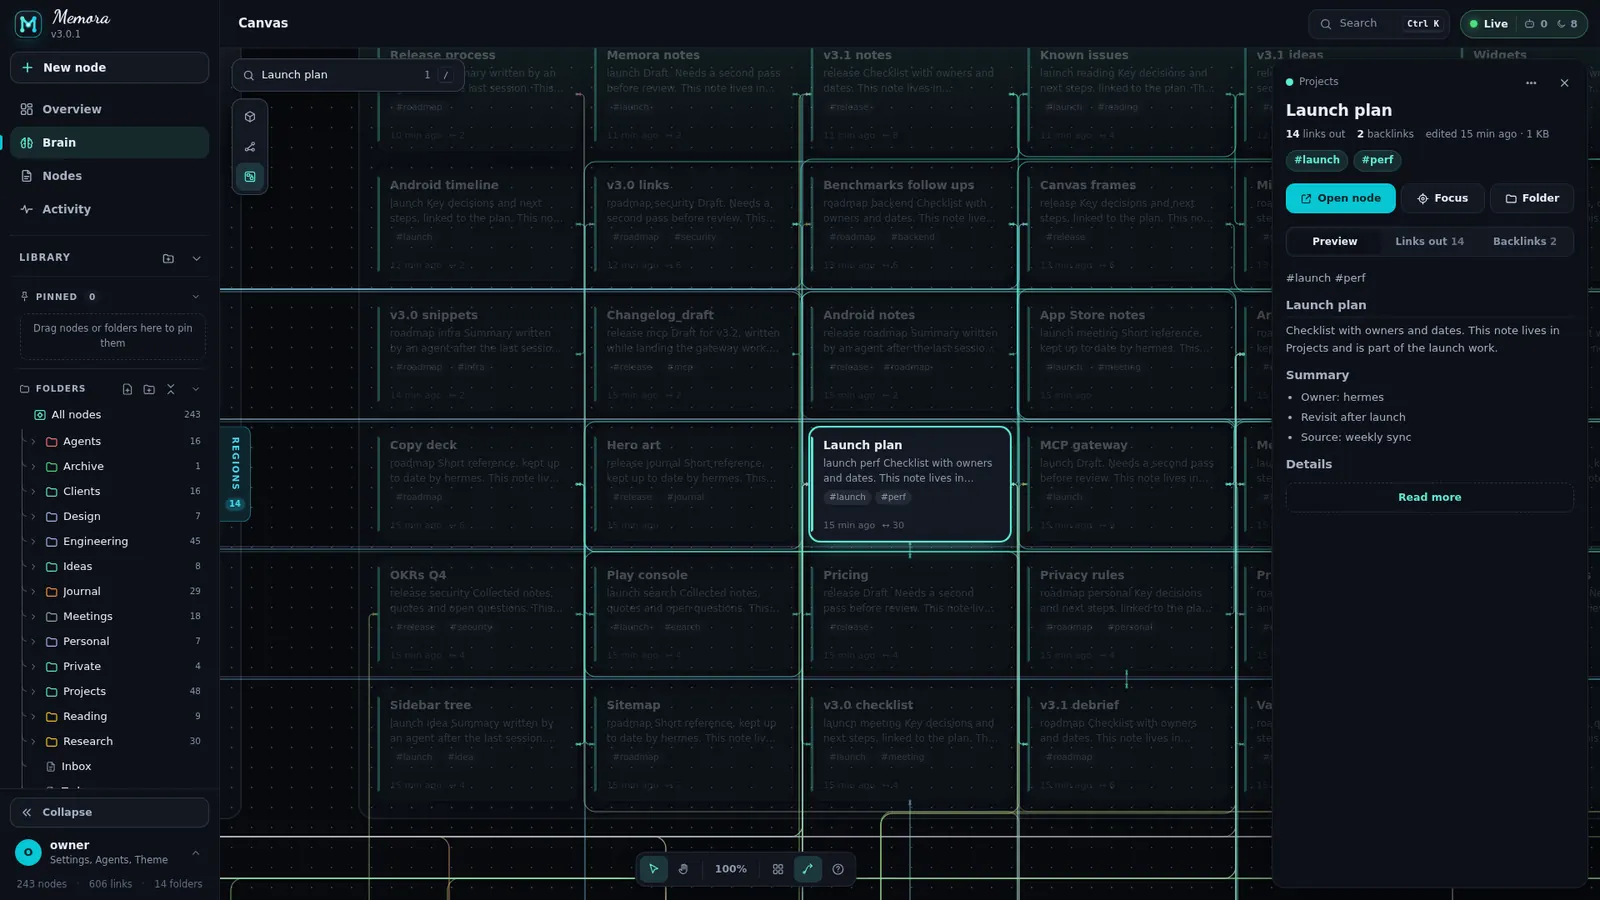Image resolution: width=1600 pixels, height=900 pixels.
Task: Select the canvas board view icon
Action: pyautogui.click(x=250, y=177)
